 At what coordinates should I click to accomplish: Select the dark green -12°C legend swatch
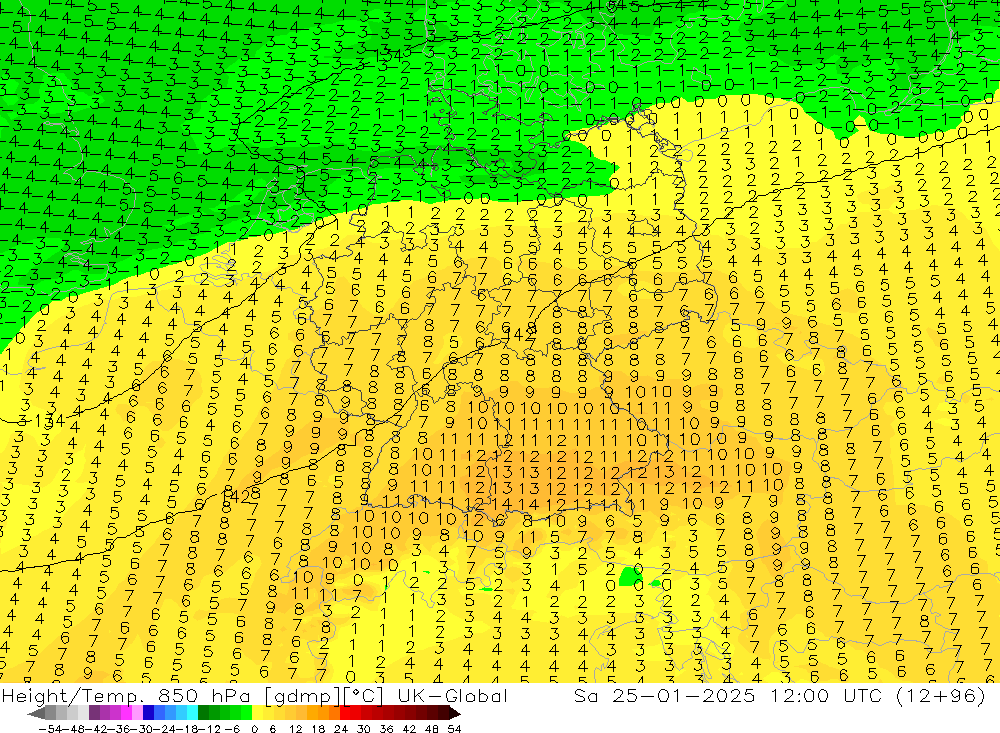click(x=203, y=713)
